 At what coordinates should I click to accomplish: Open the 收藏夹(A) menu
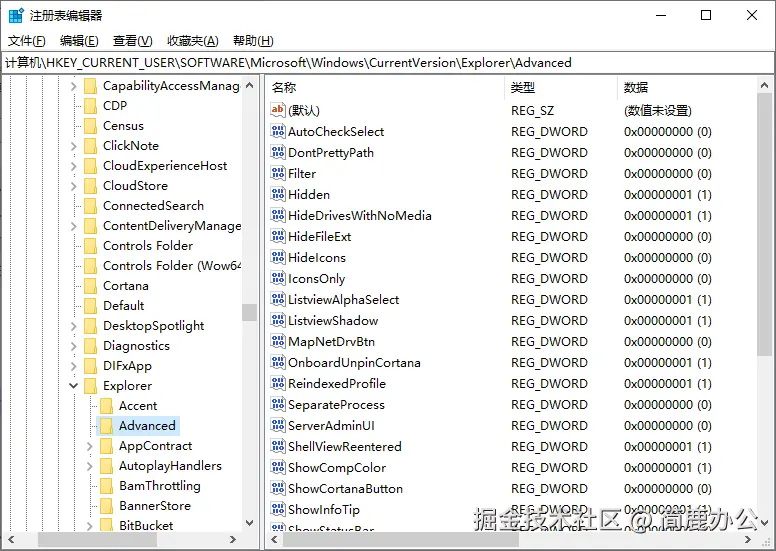(193, 41)
